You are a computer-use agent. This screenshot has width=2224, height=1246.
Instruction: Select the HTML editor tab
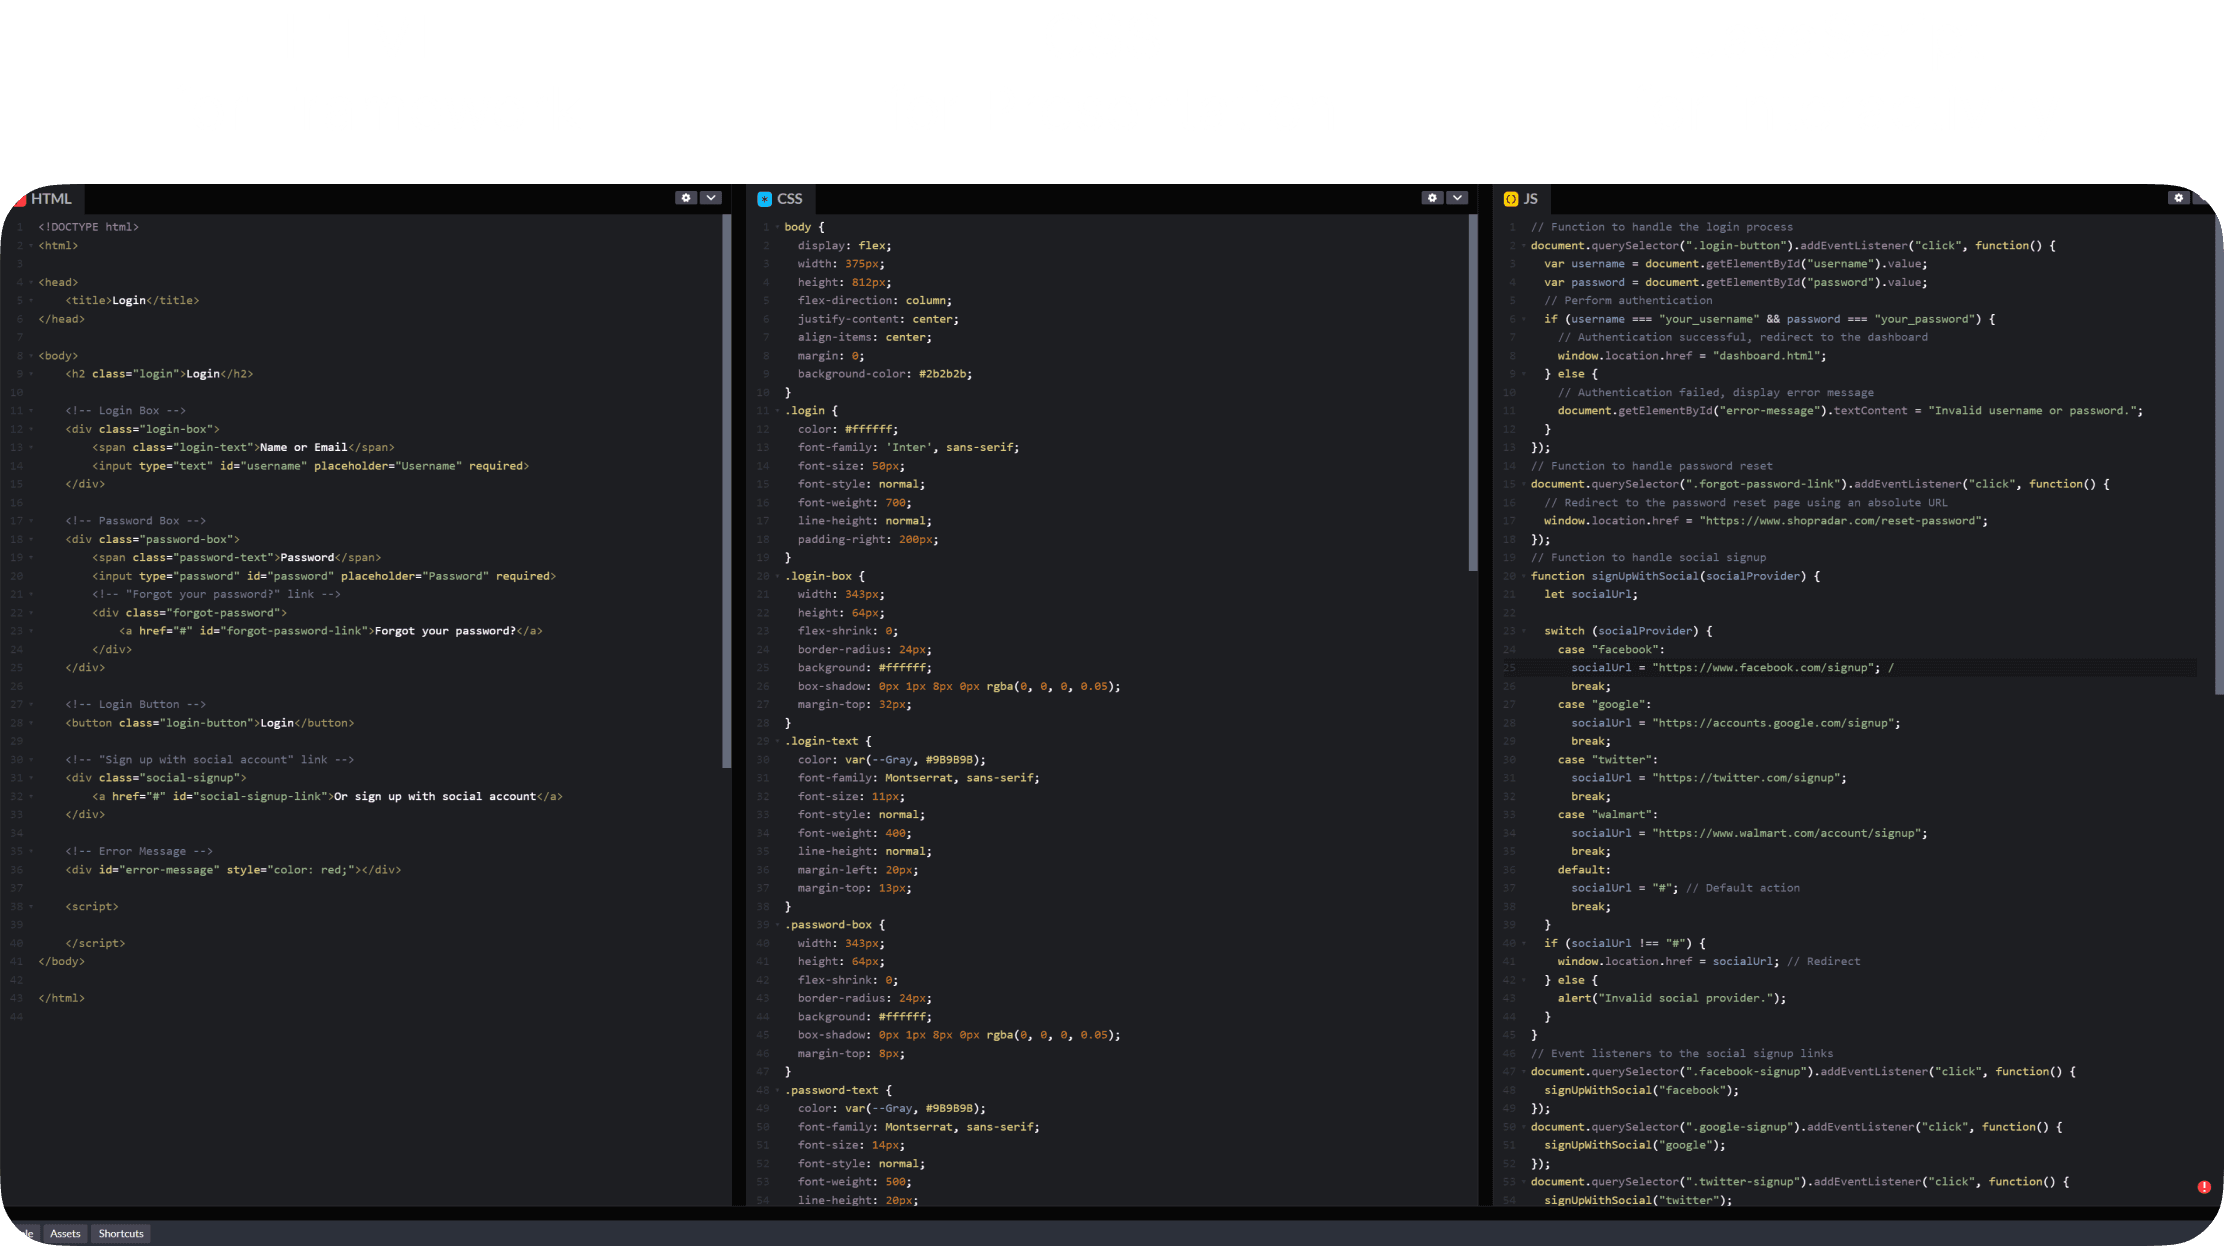pos(50,199)
